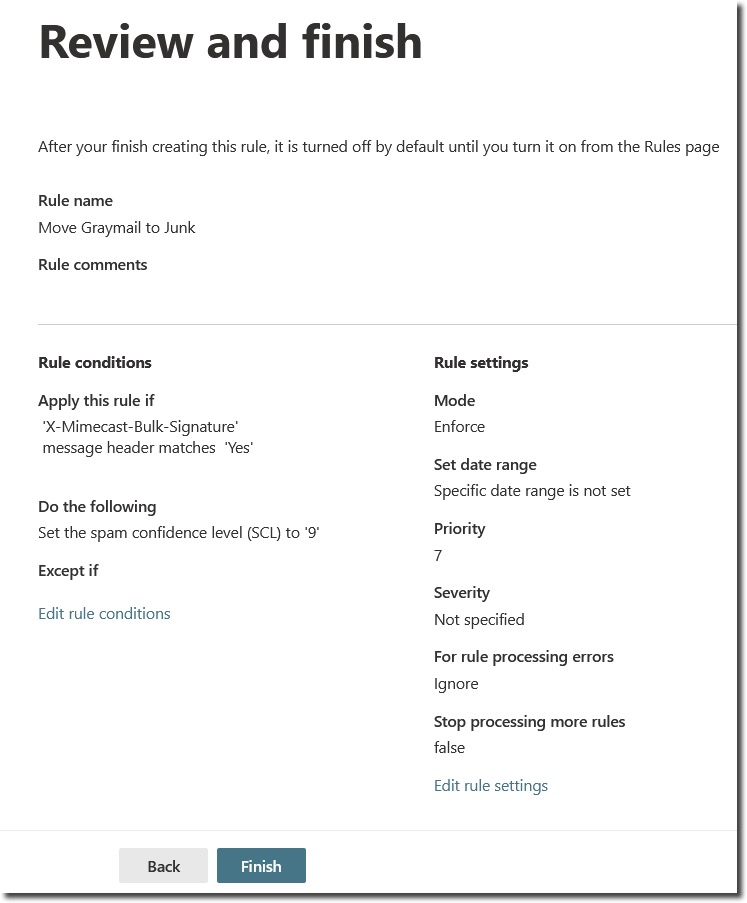
Task: Click the spam confidence level action text
Action: click(x=178, y=533)
